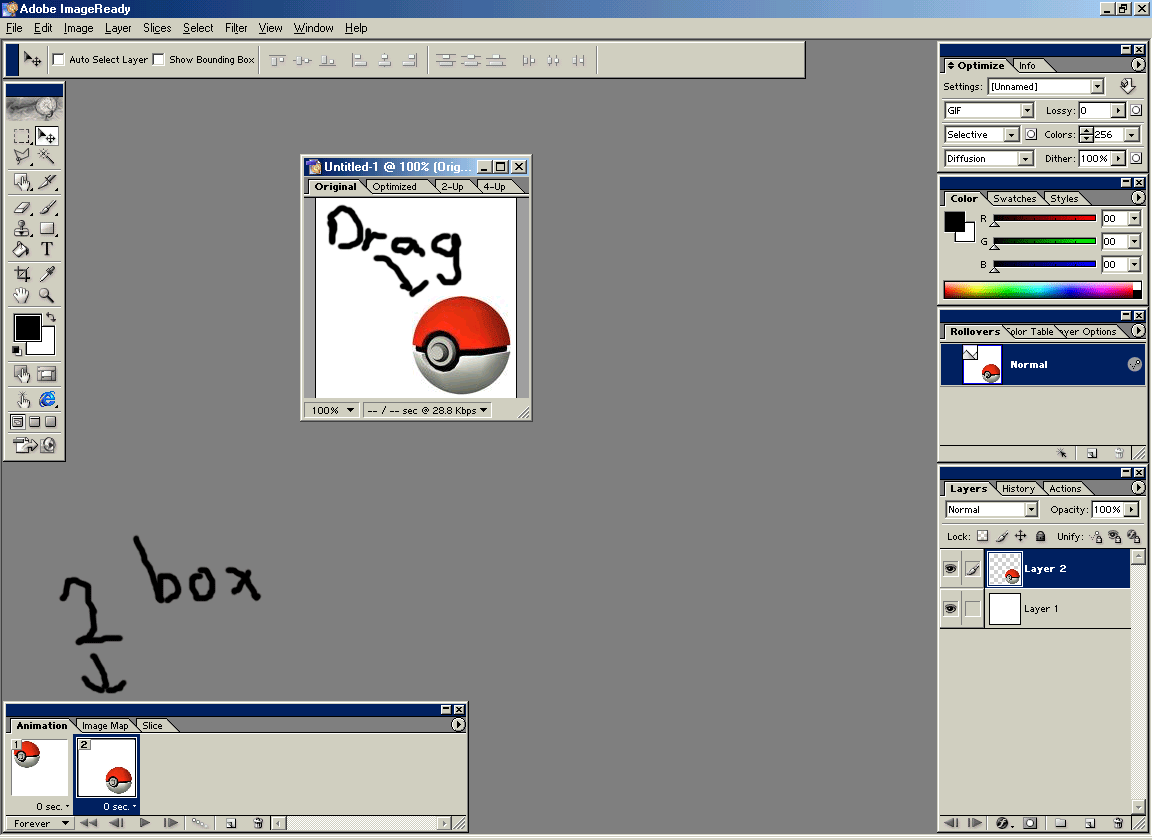The height and width of the screenshot is (840, 1152).
Task: Switch to the Image Map tab
Action: point(105,725)
